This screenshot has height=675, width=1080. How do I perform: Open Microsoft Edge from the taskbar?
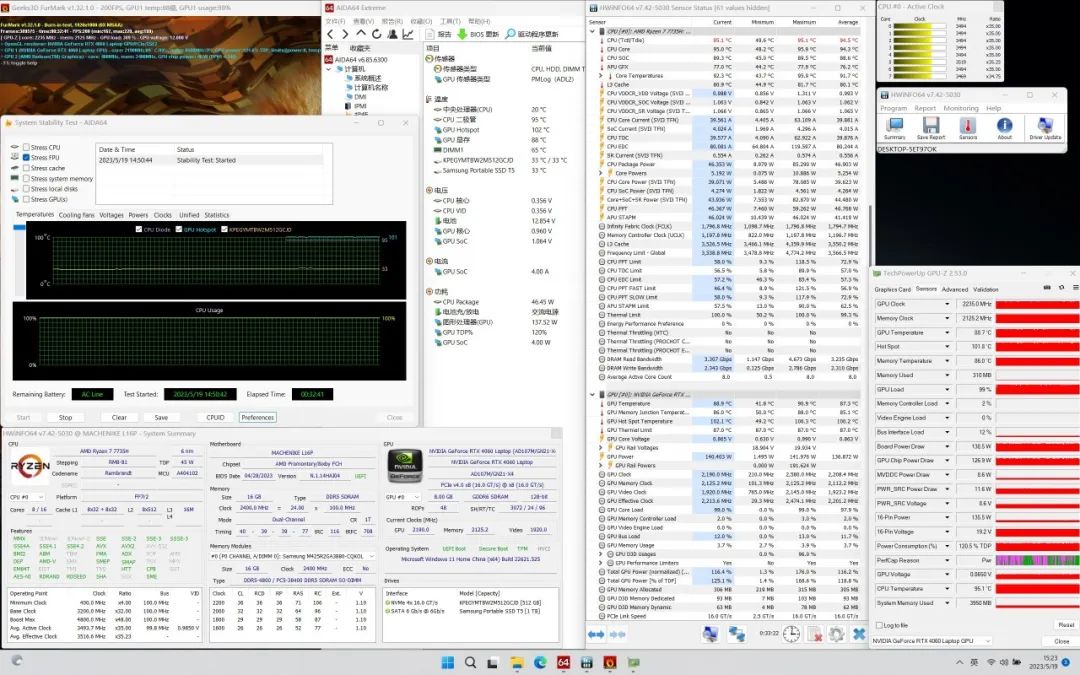(540, 662)
